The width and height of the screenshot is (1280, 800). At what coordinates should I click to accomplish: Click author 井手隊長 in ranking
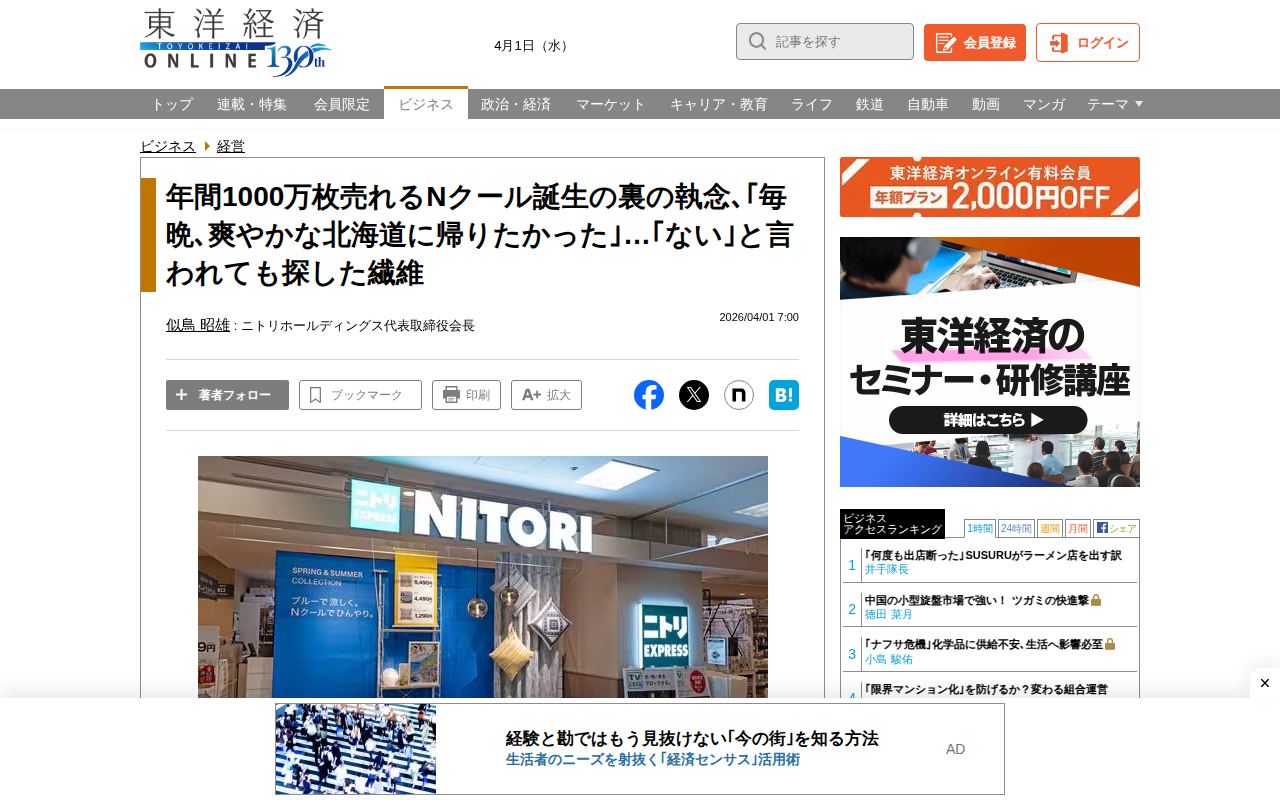click(x=887, y=569)
